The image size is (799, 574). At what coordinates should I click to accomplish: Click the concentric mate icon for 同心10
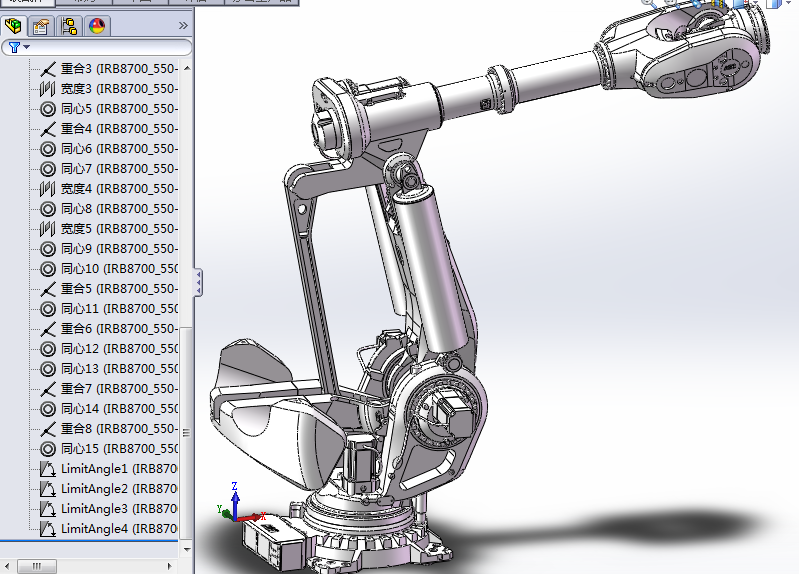pos(47,269)
